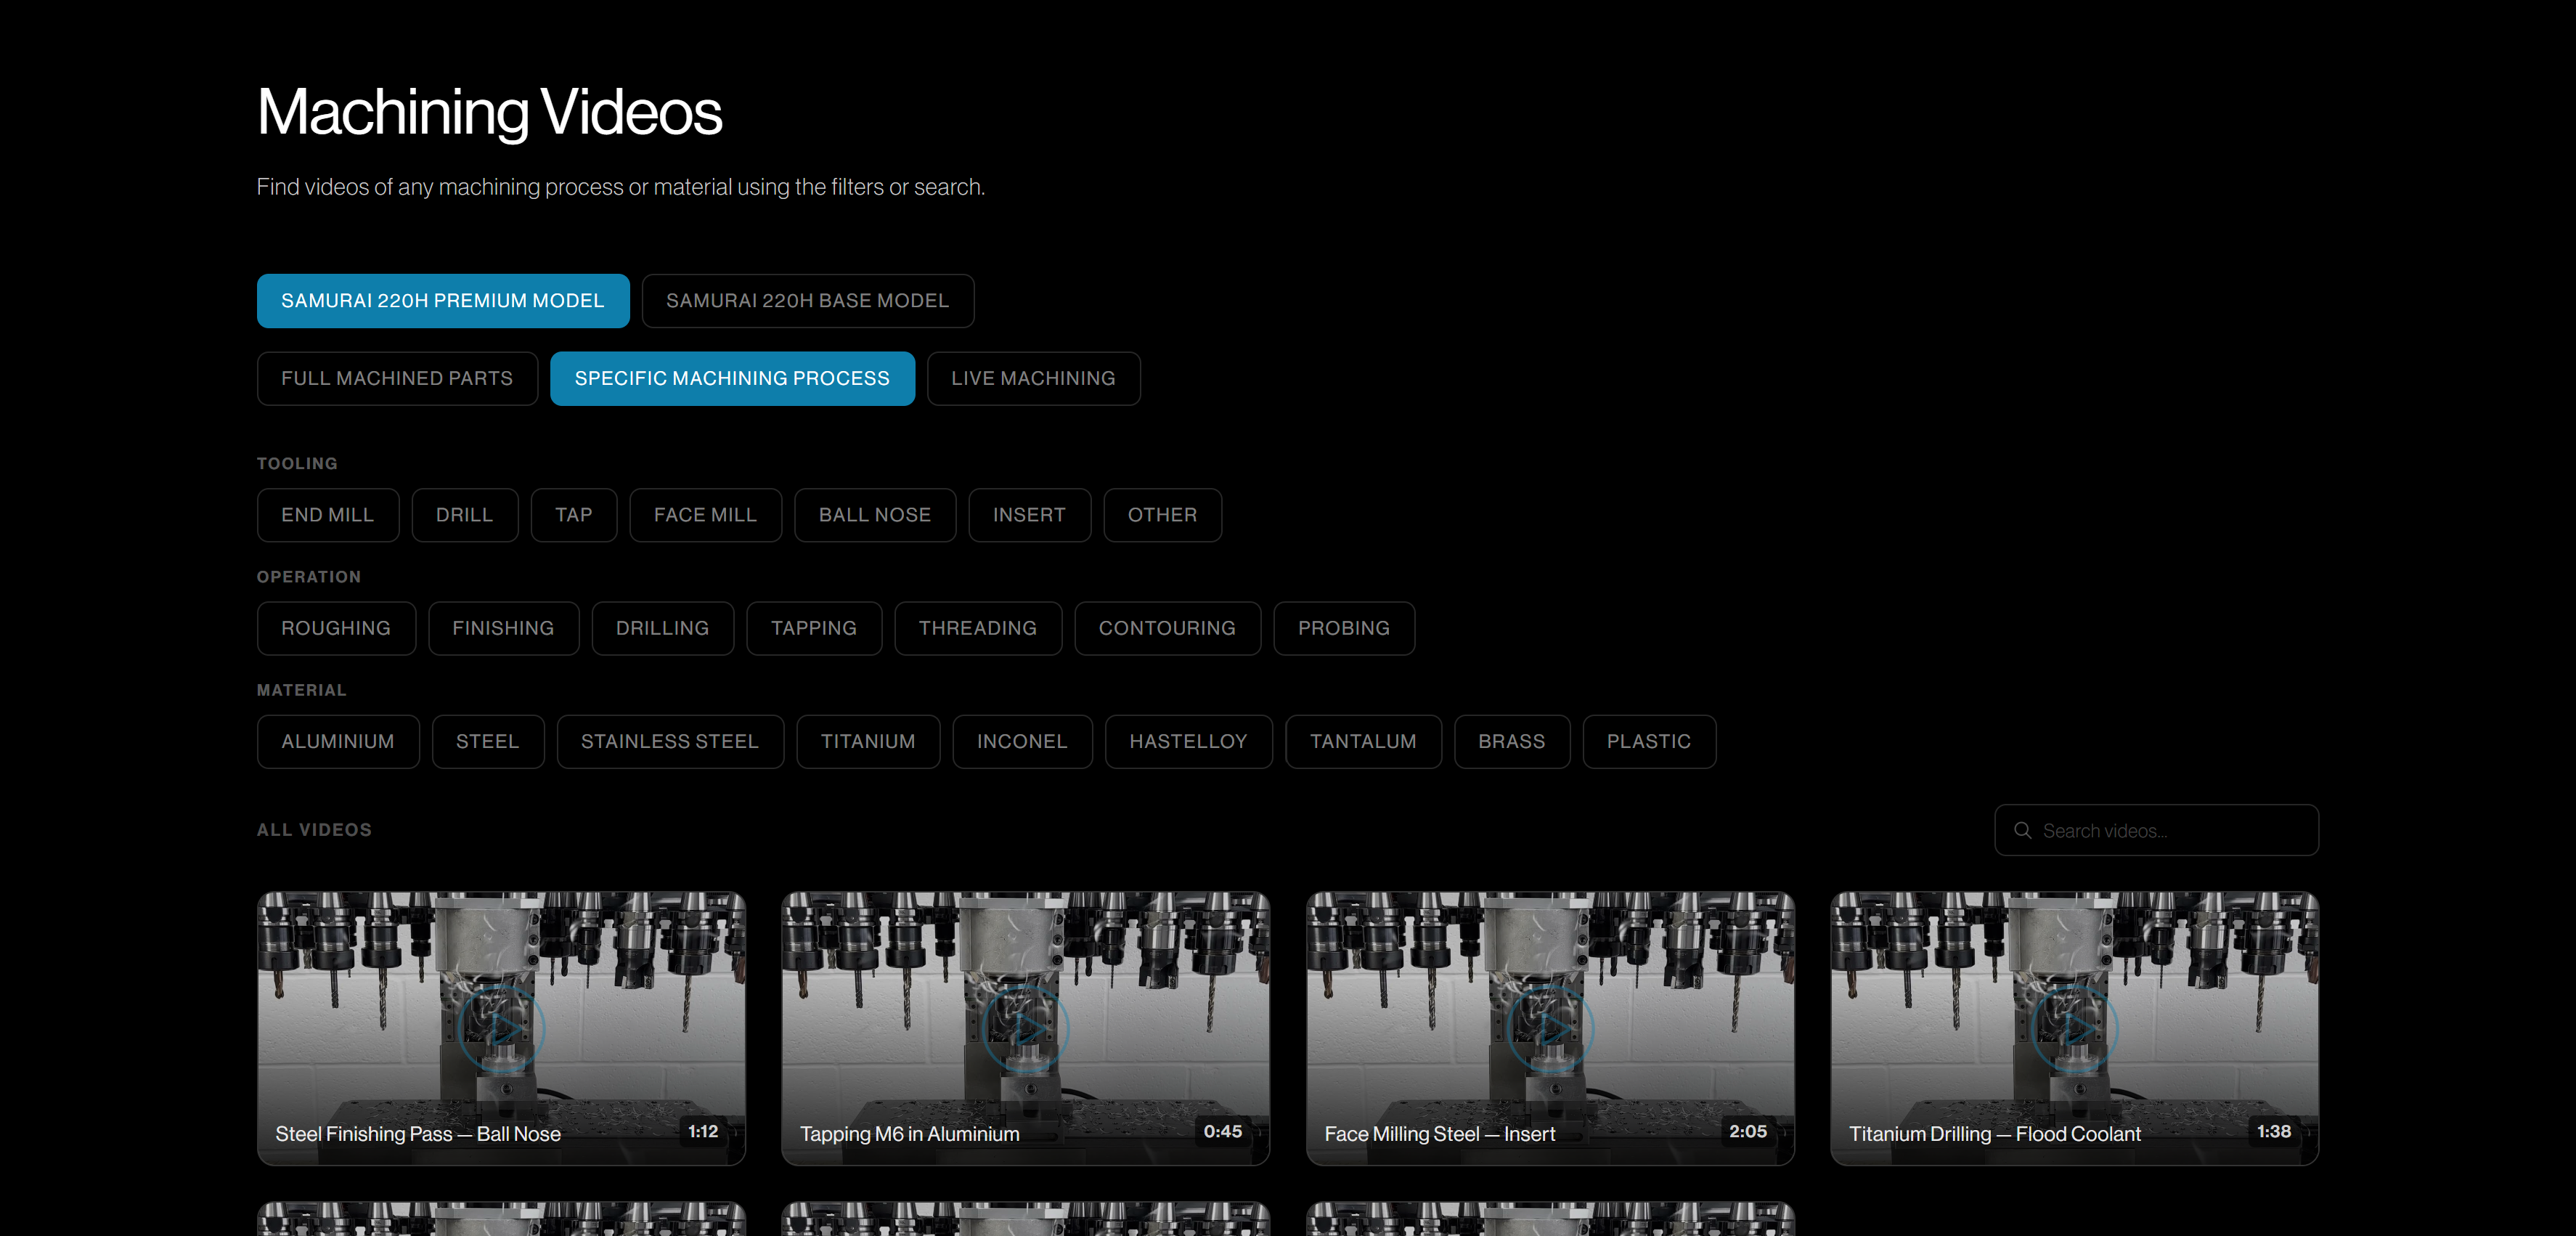Open the 'Titanium Drilling — Flood Coolant' title
This screenshot has height=1236, width=2576.
(x=1995, y=1134)
